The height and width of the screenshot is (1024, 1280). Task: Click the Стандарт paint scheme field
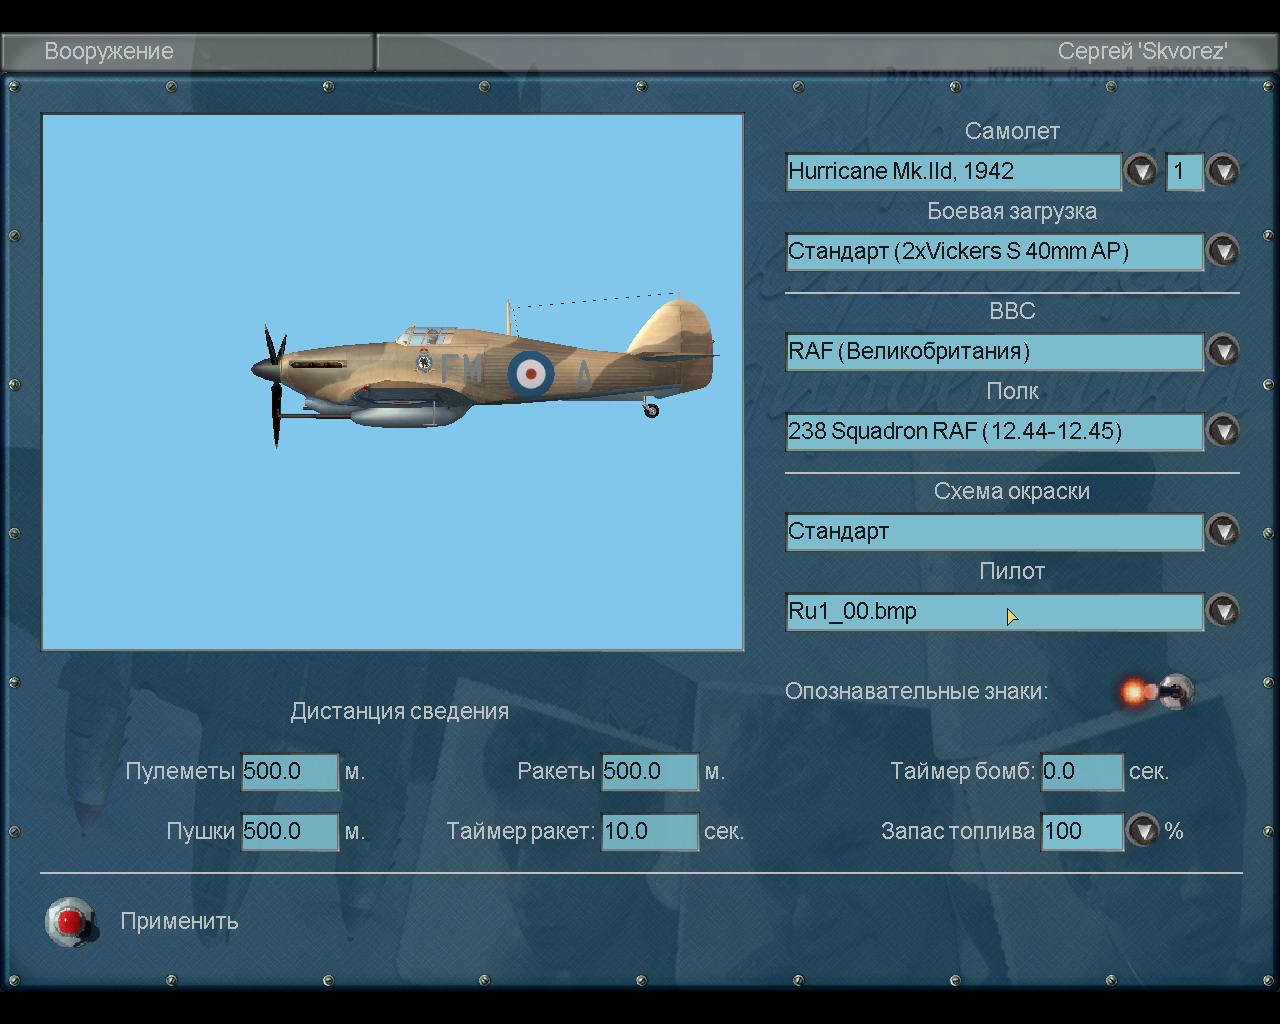[x=994, y=531]
